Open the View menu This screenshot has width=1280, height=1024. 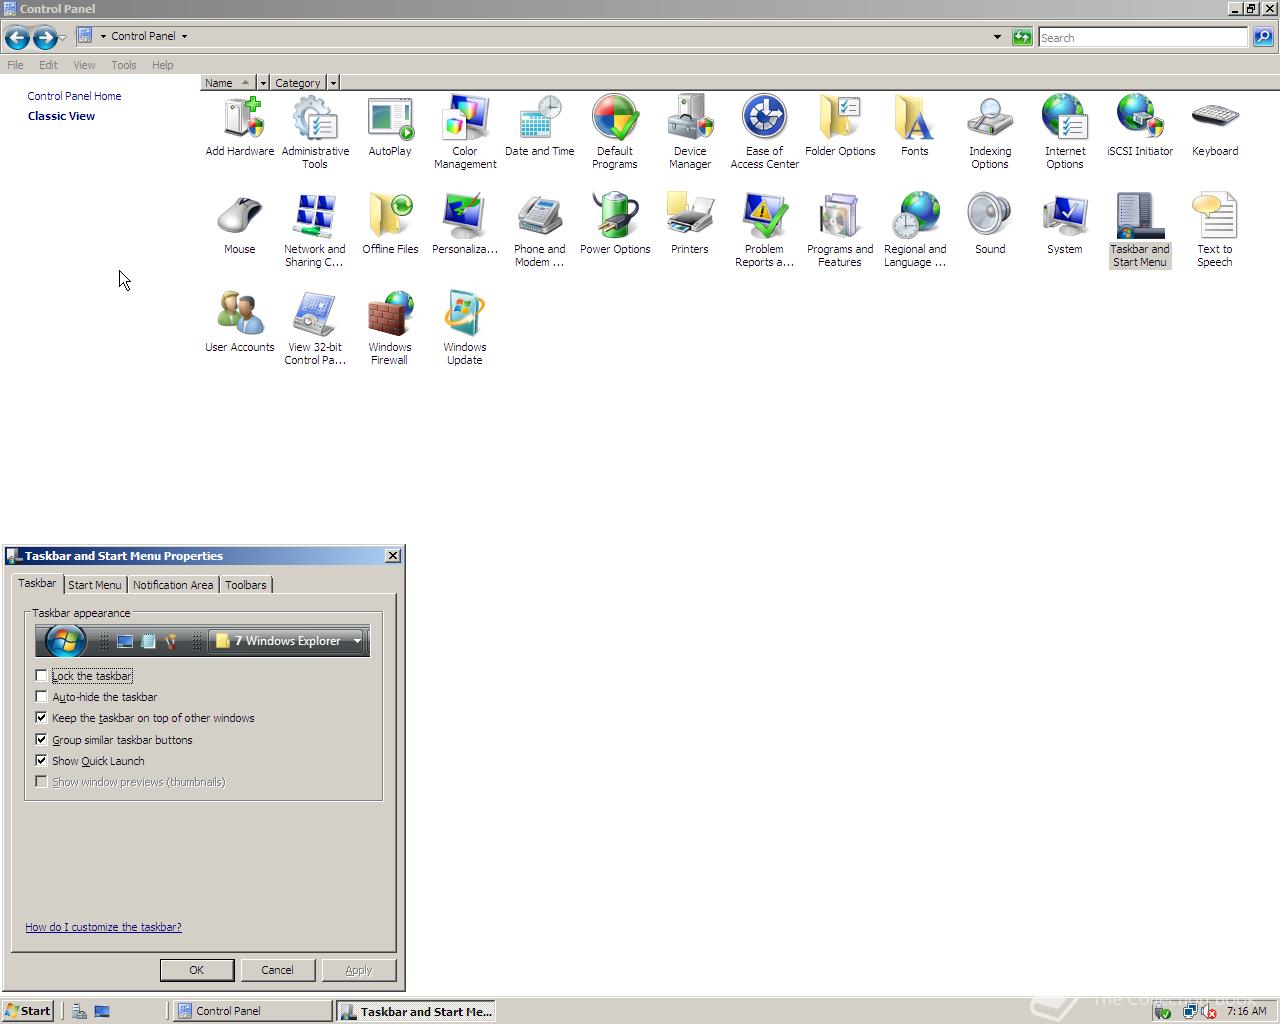(x=84, y=65)
